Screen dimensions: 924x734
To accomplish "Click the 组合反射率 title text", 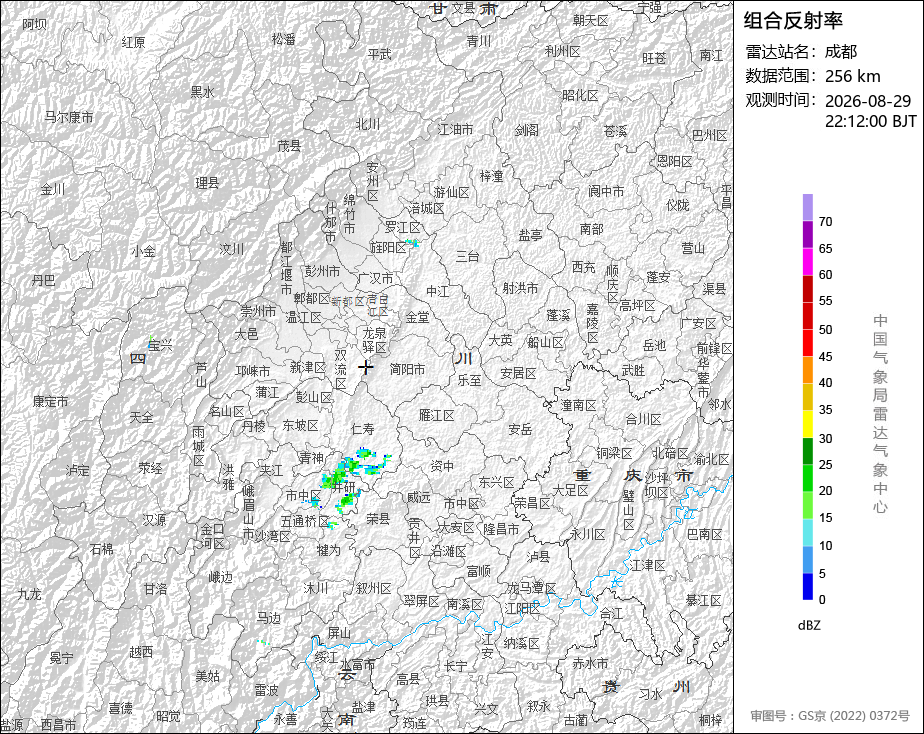I will 793,21.
